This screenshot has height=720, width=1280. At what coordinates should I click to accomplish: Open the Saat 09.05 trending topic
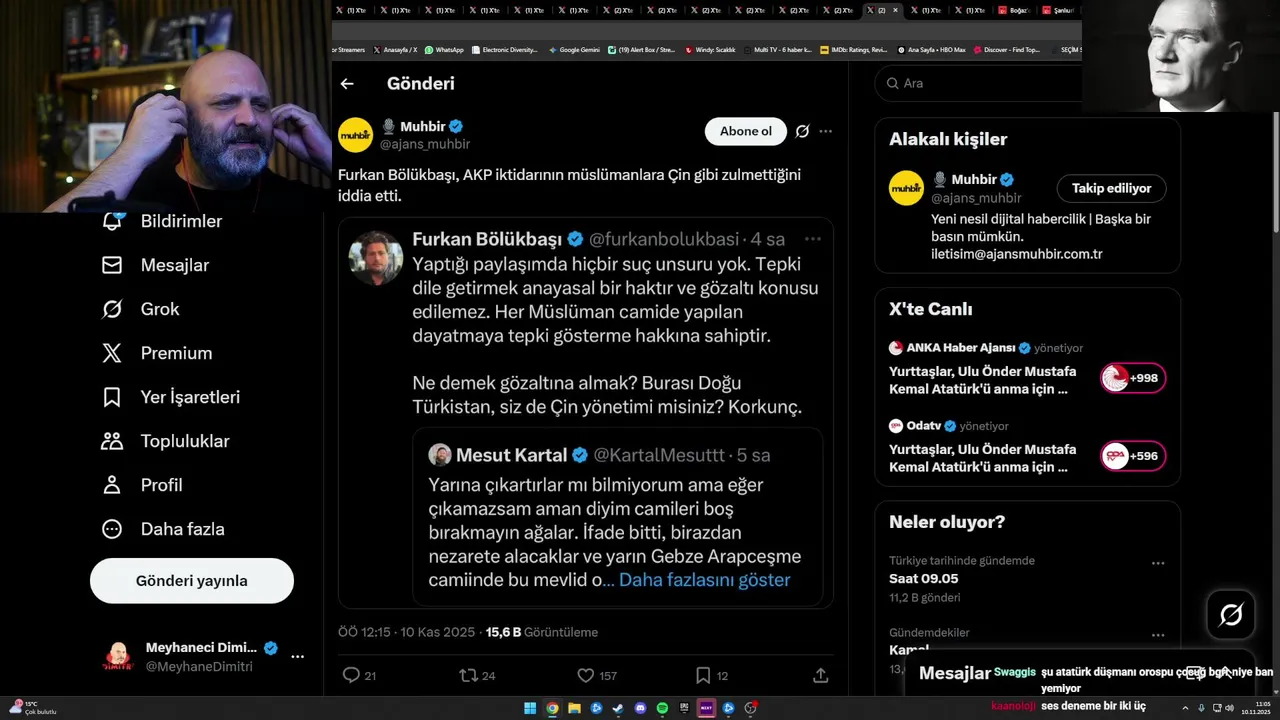click(x=923, y=579)
